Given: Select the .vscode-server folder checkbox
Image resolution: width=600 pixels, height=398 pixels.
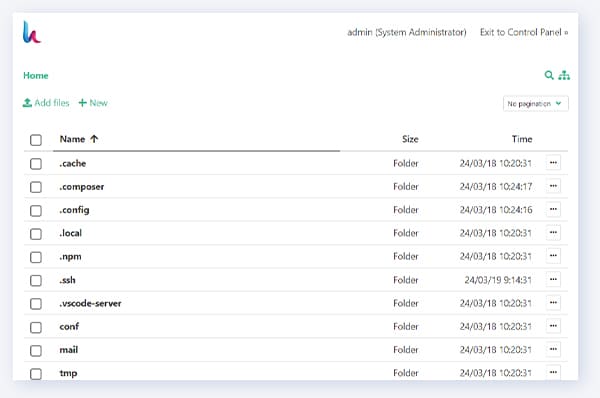Looking at the screenshot, I should [x=36, y=304].
